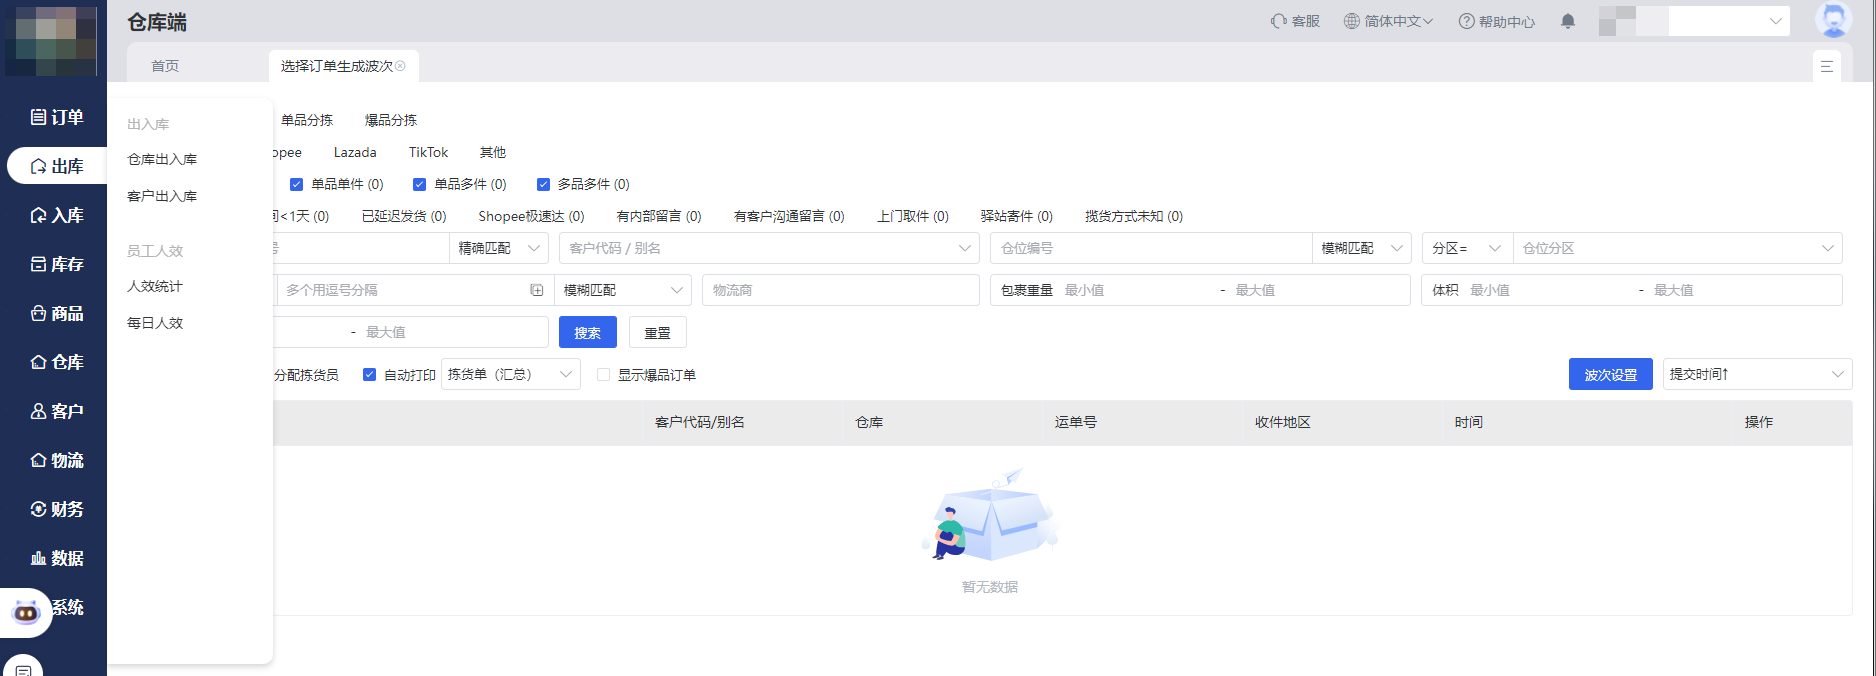
Task: Click the 客服 headset icon
Action: pos(1278,21)
